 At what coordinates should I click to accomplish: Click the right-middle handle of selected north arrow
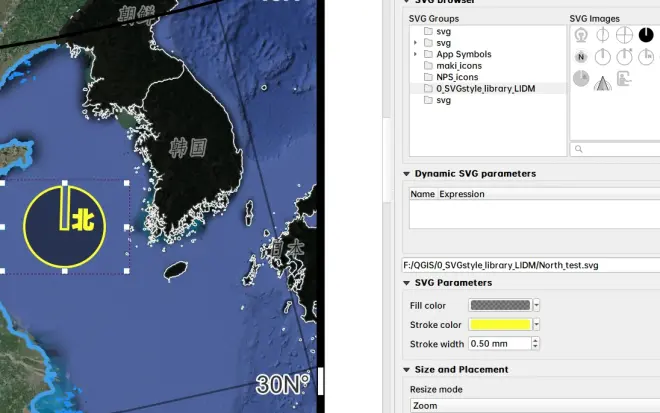[x=127, y=227]
